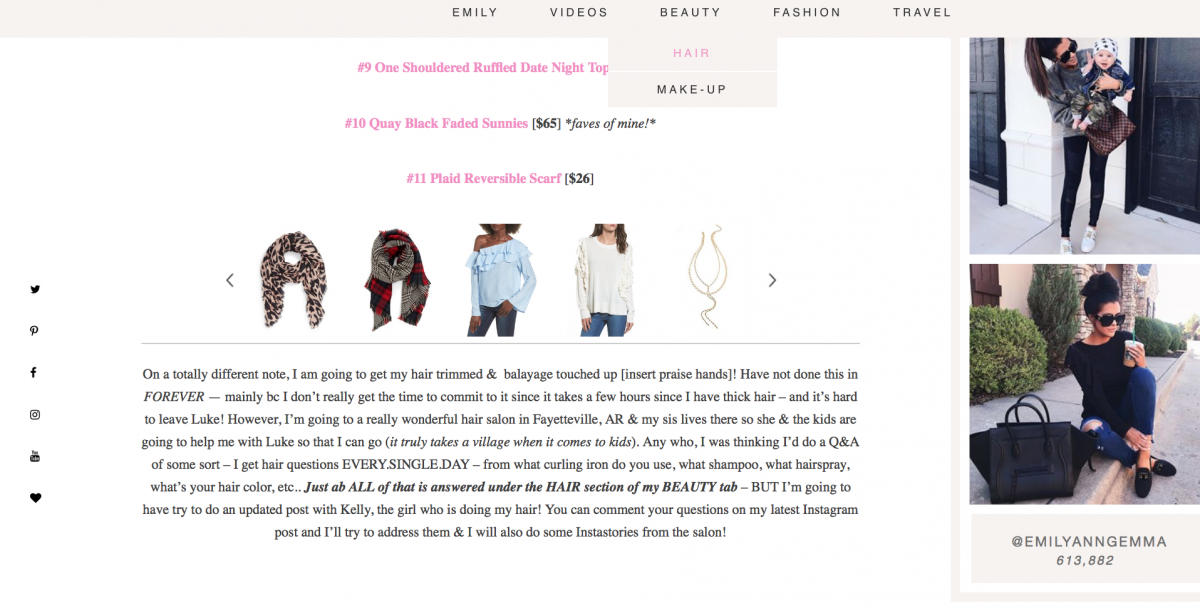Open Plaid Reversible Scarf link
This screenshot has width=1200, height=608.
484,179
